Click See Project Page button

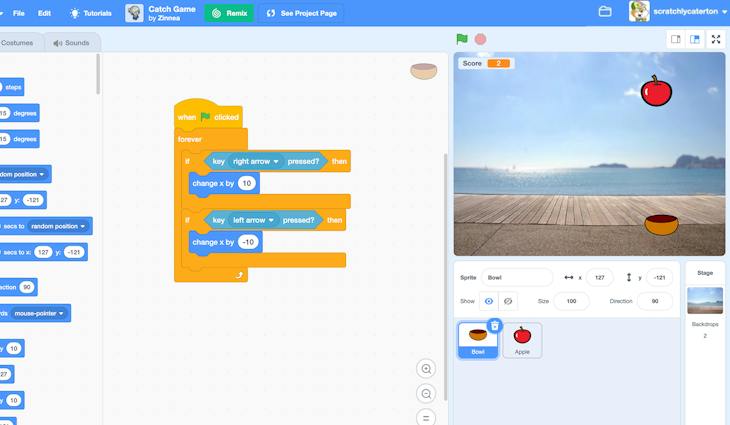(302, 13)
